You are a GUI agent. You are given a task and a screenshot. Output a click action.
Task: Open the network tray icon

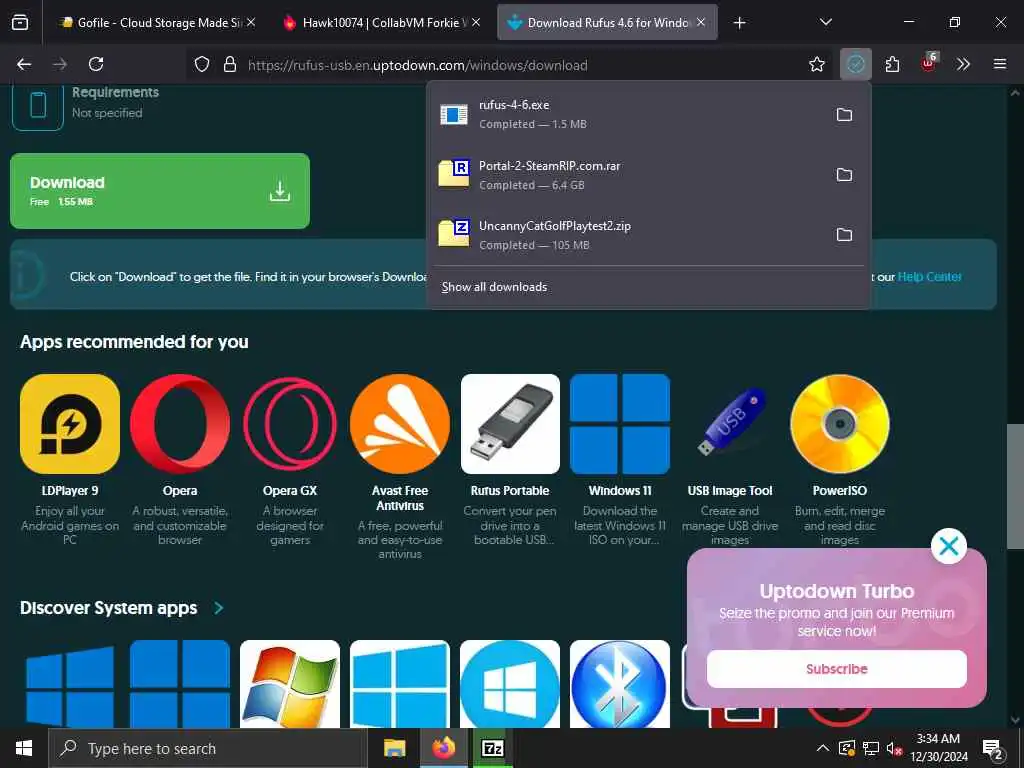(871, 748)
